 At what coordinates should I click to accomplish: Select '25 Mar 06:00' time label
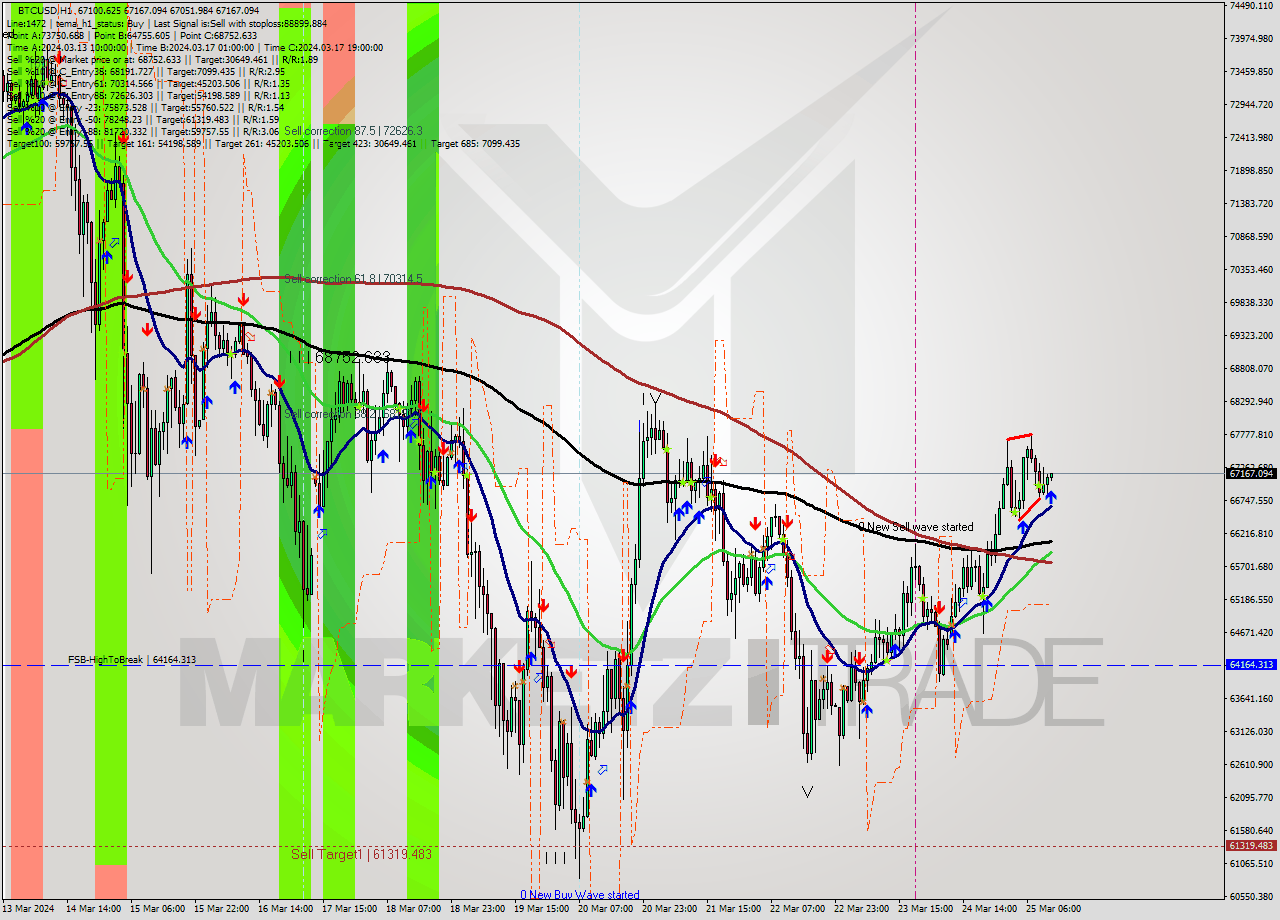(x=1053, y=910)
